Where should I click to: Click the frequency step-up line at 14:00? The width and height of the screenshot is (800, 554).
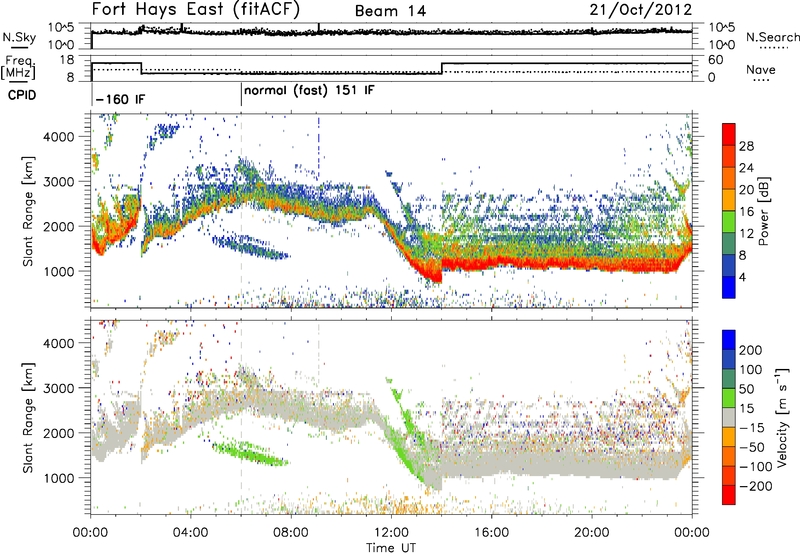(x=442, y=68)
